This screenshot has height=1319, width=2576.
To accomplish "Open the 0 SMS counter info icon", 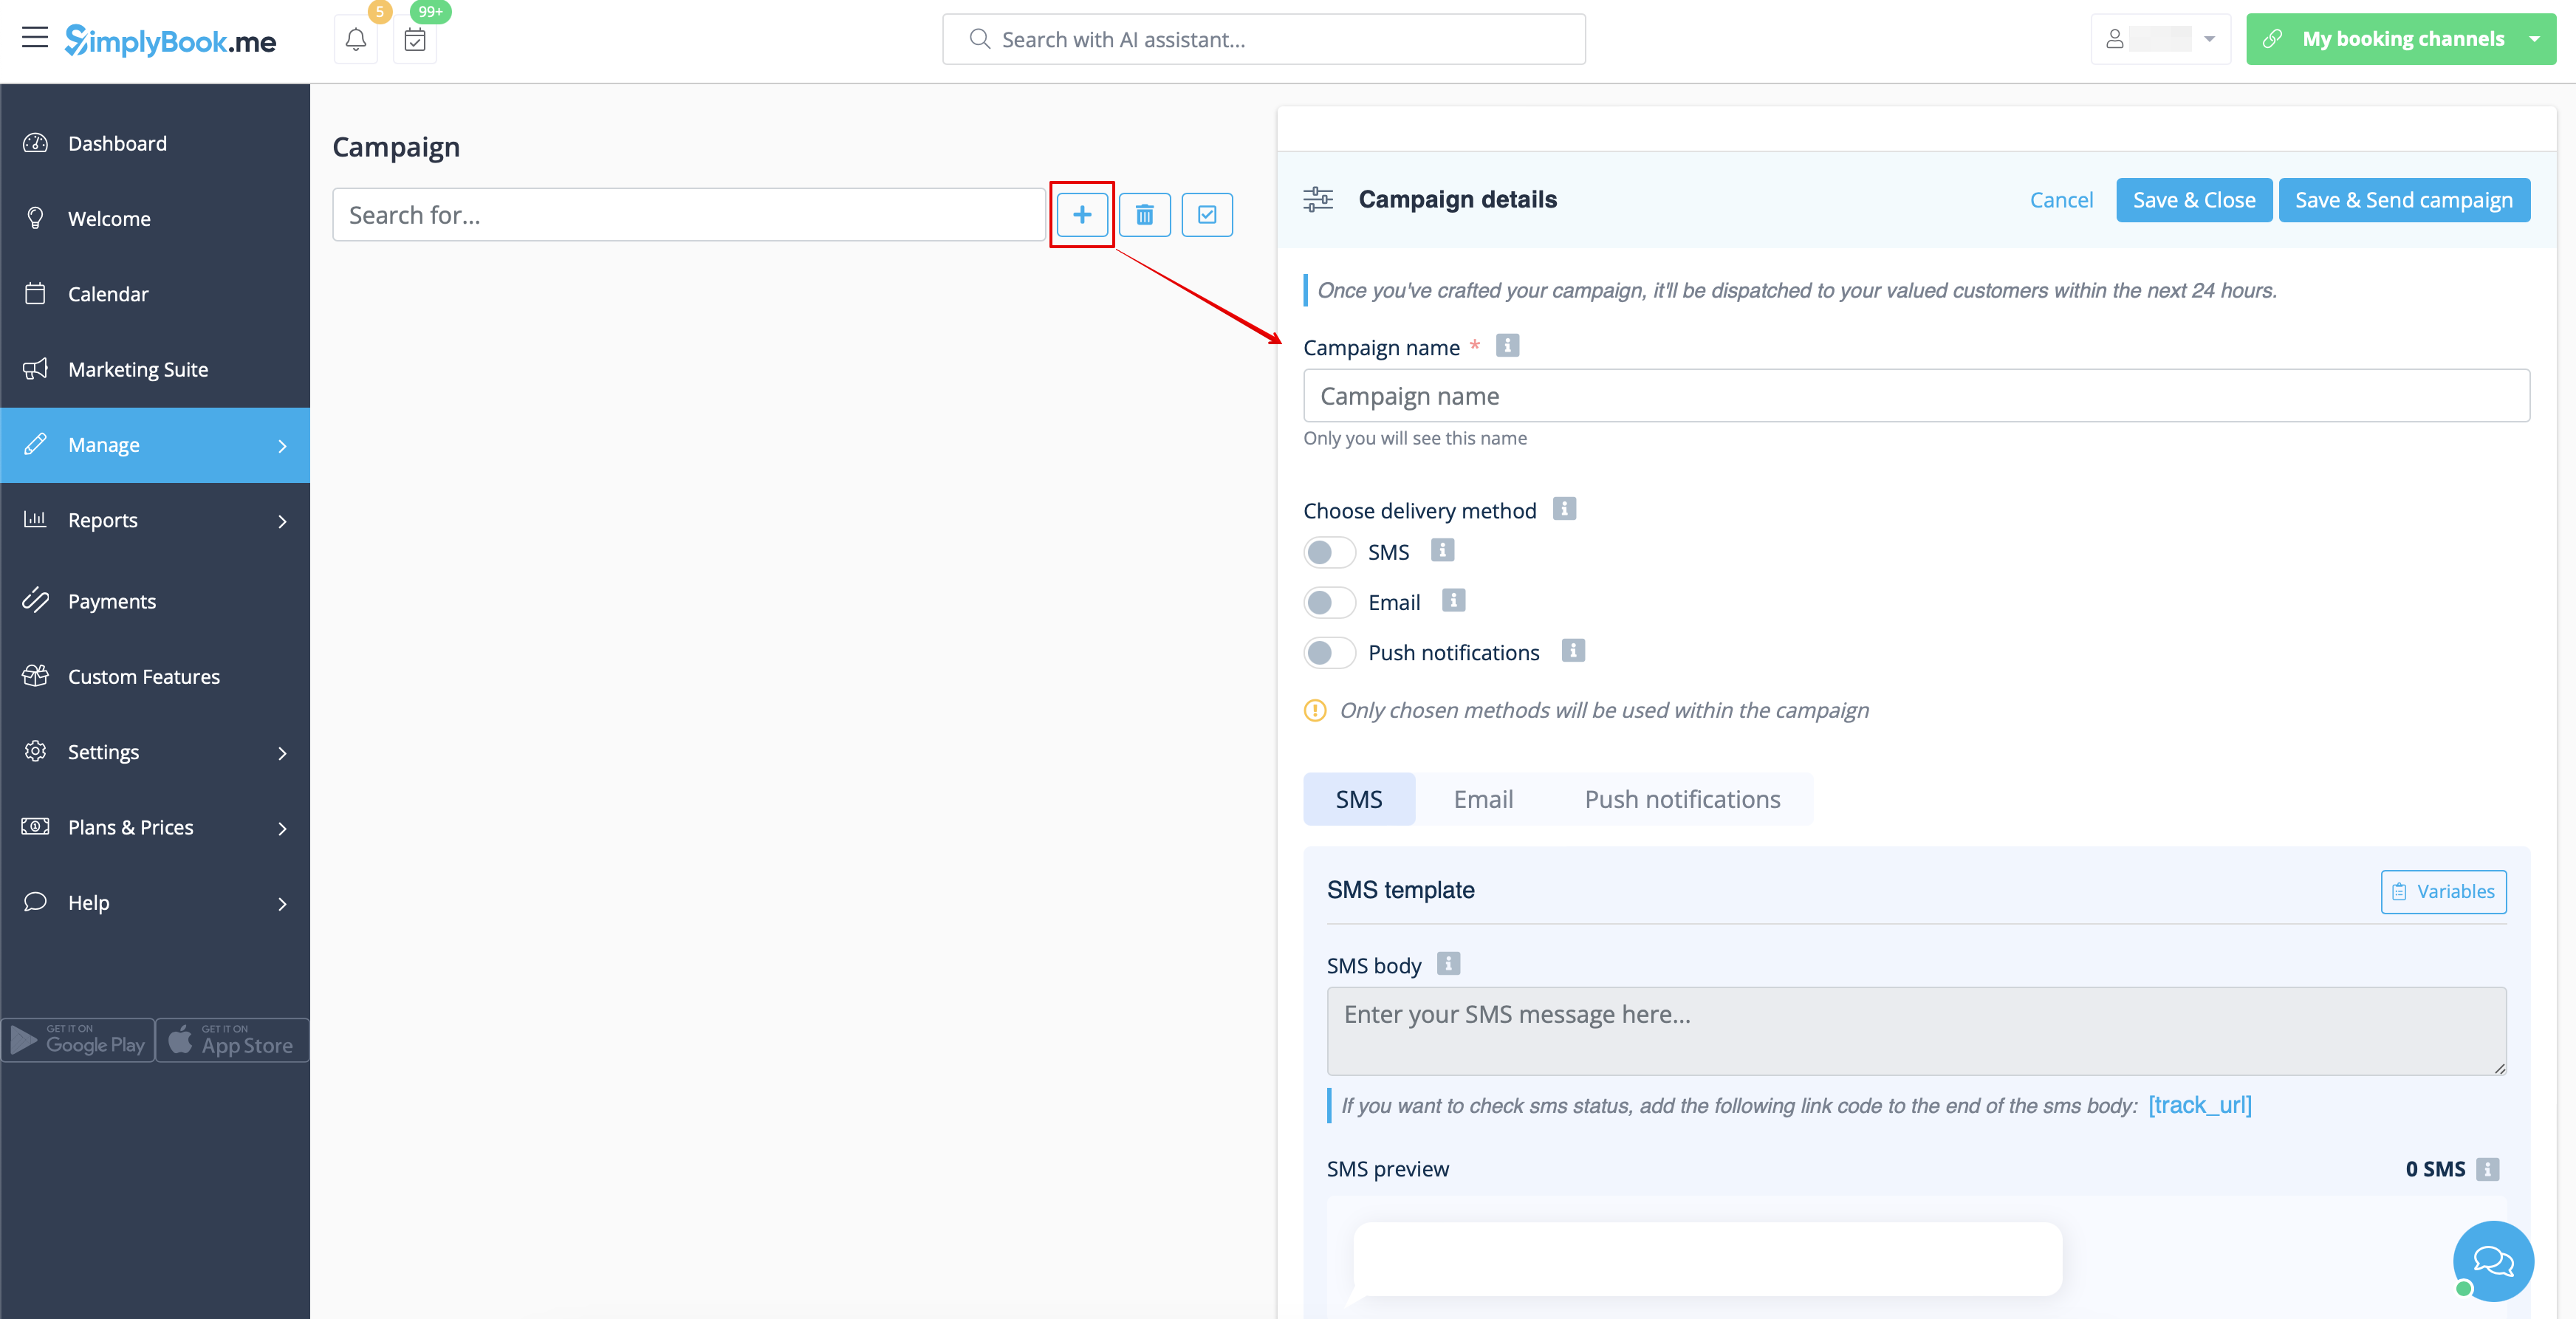I will pos(2488,1168).
